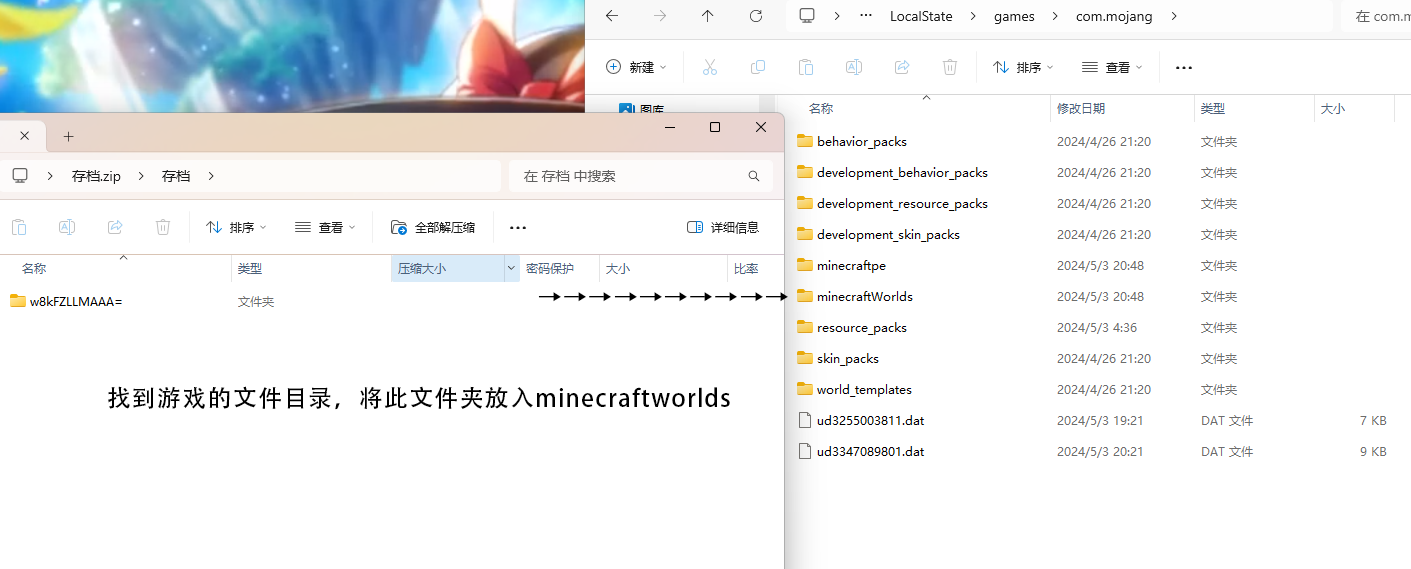Screen dimensions: 1411x569
Task: Open the 查看 (View) dropdown in 存档 window
Action: (x=325, y=227)
